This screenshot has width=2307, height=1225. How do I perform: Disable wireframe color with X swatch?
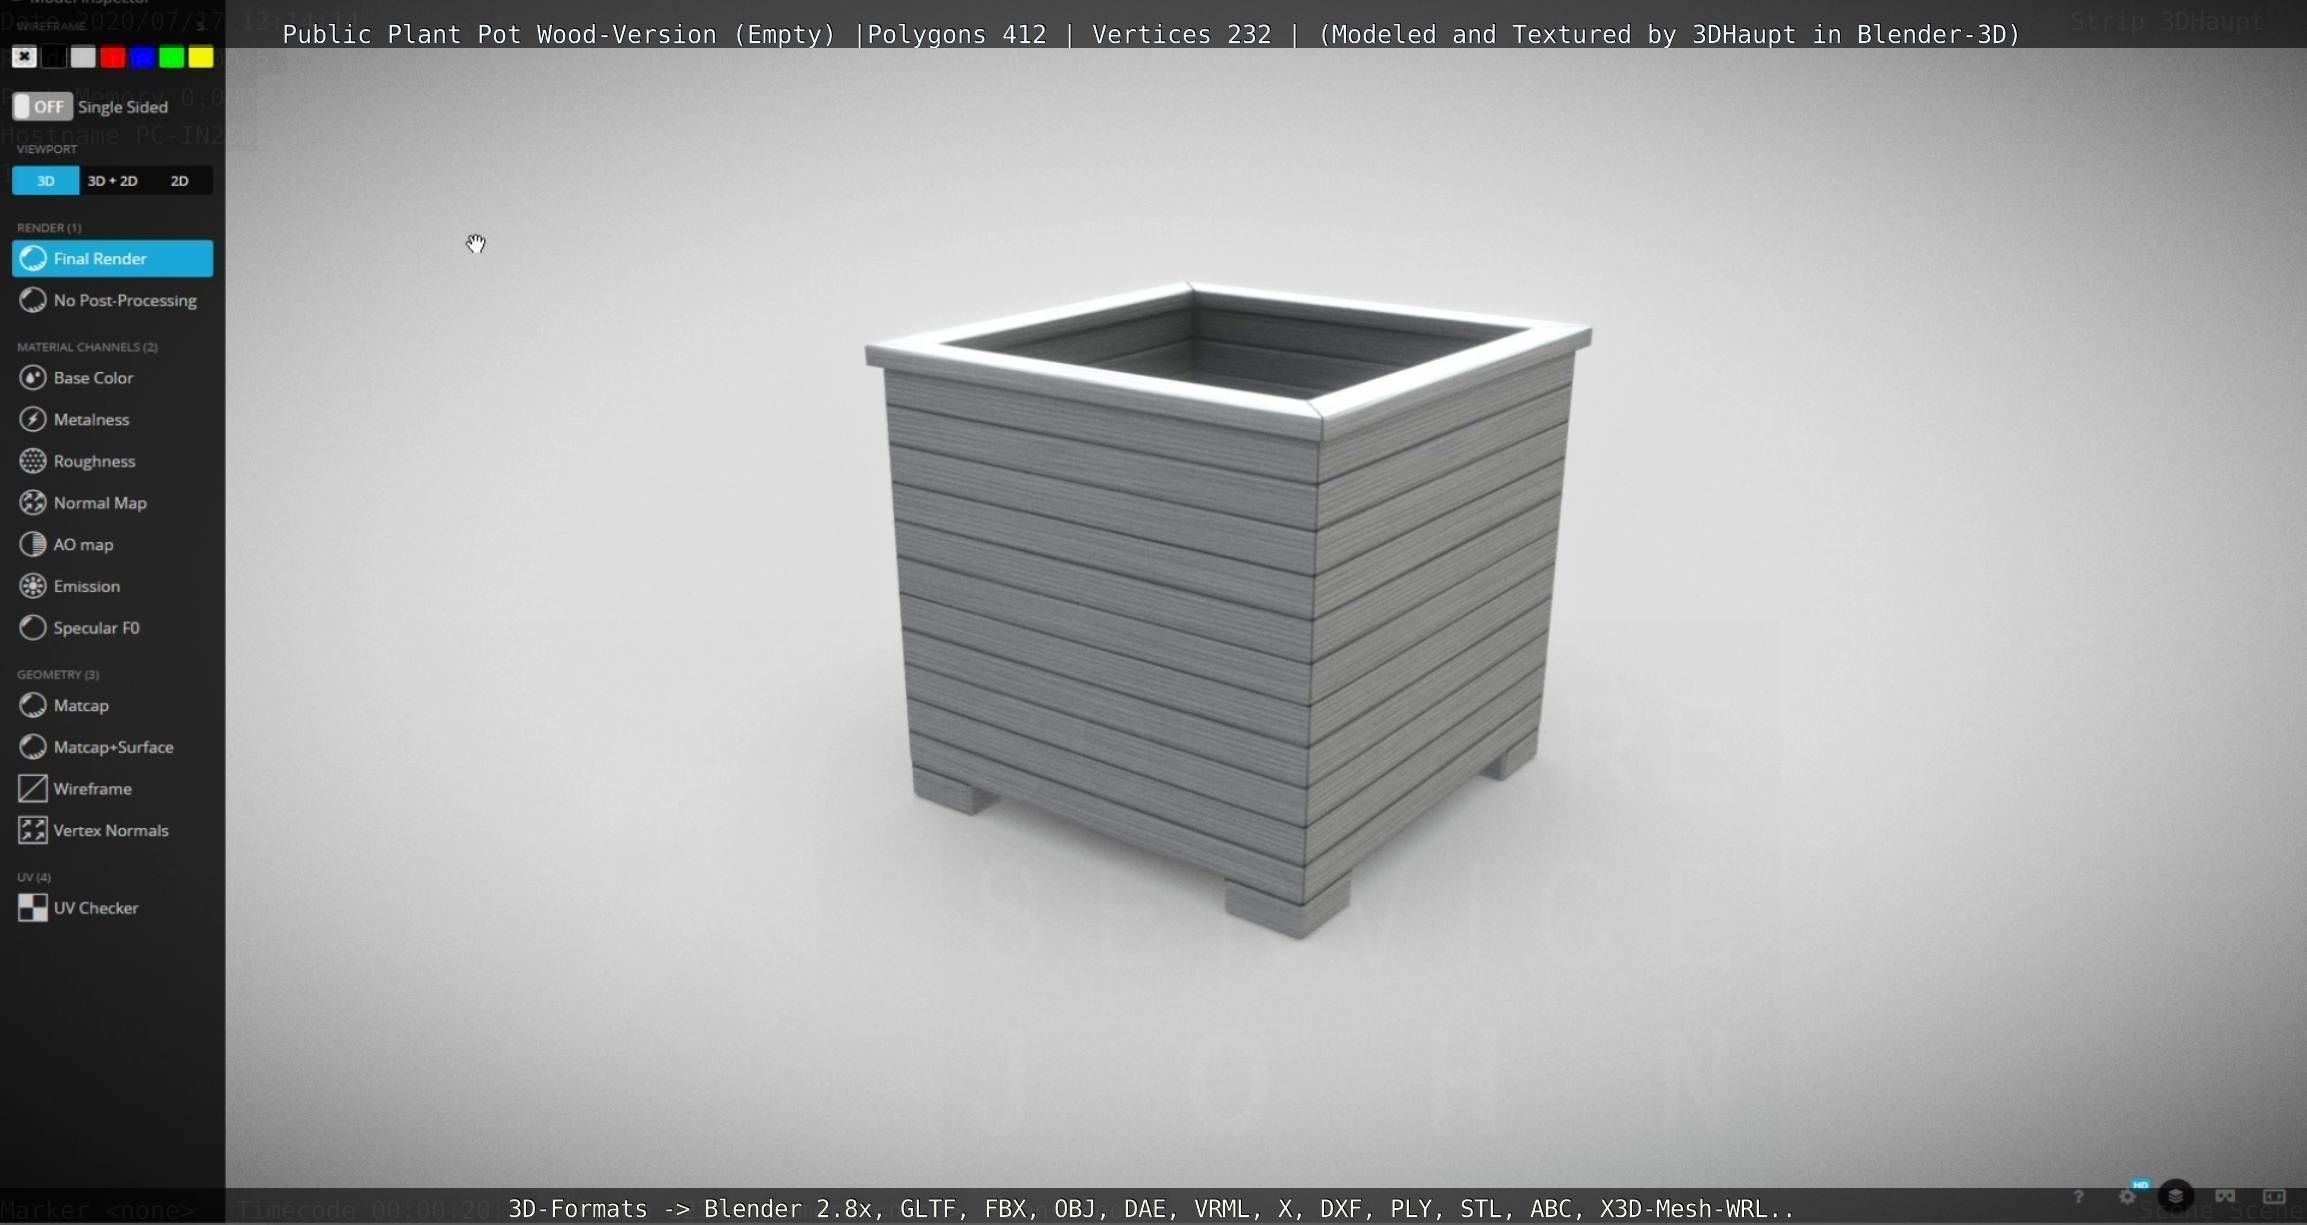24,57
